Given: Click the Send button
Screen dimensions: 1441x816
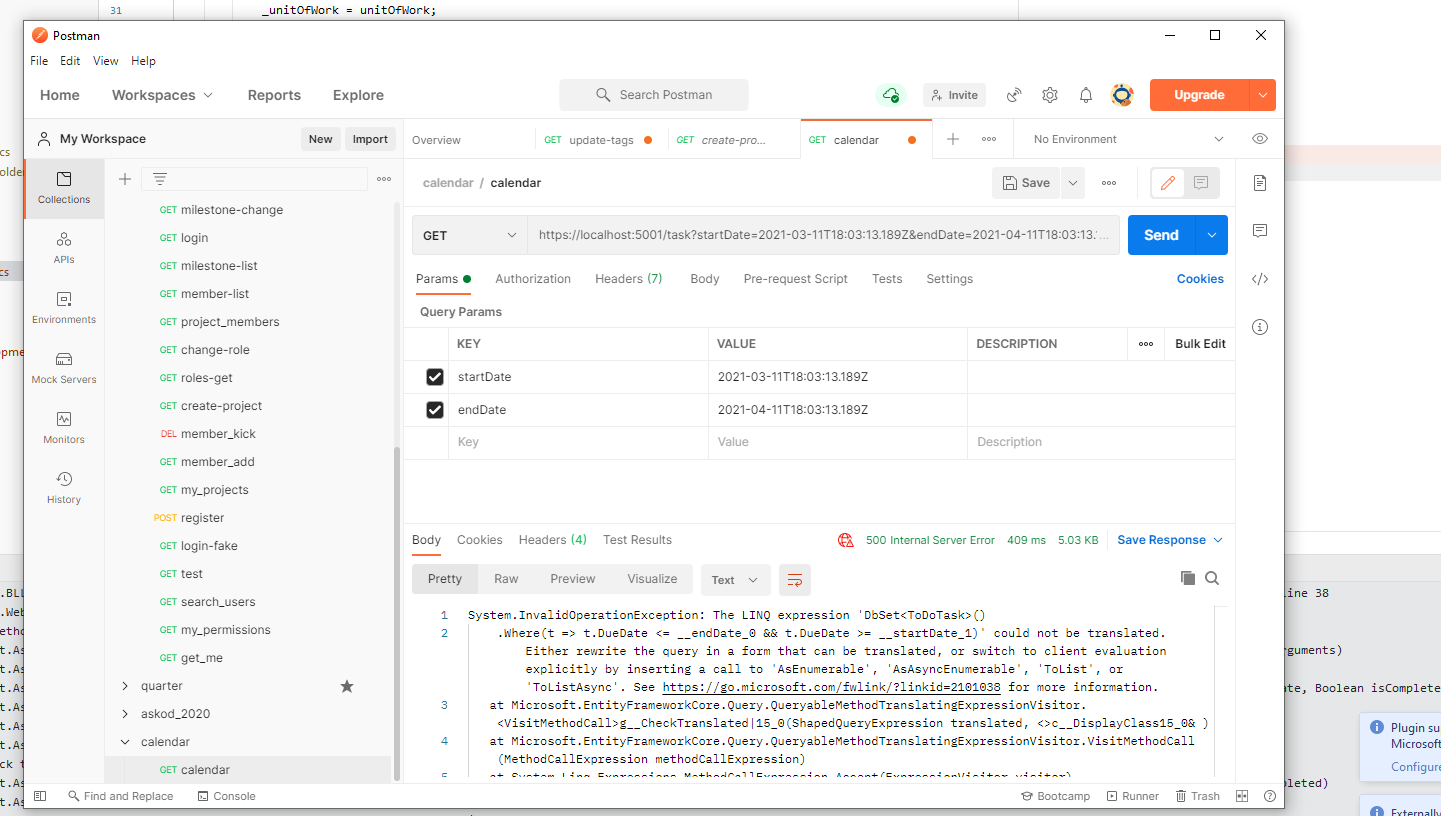Looking at the screenshot, I should [1161, 235].
